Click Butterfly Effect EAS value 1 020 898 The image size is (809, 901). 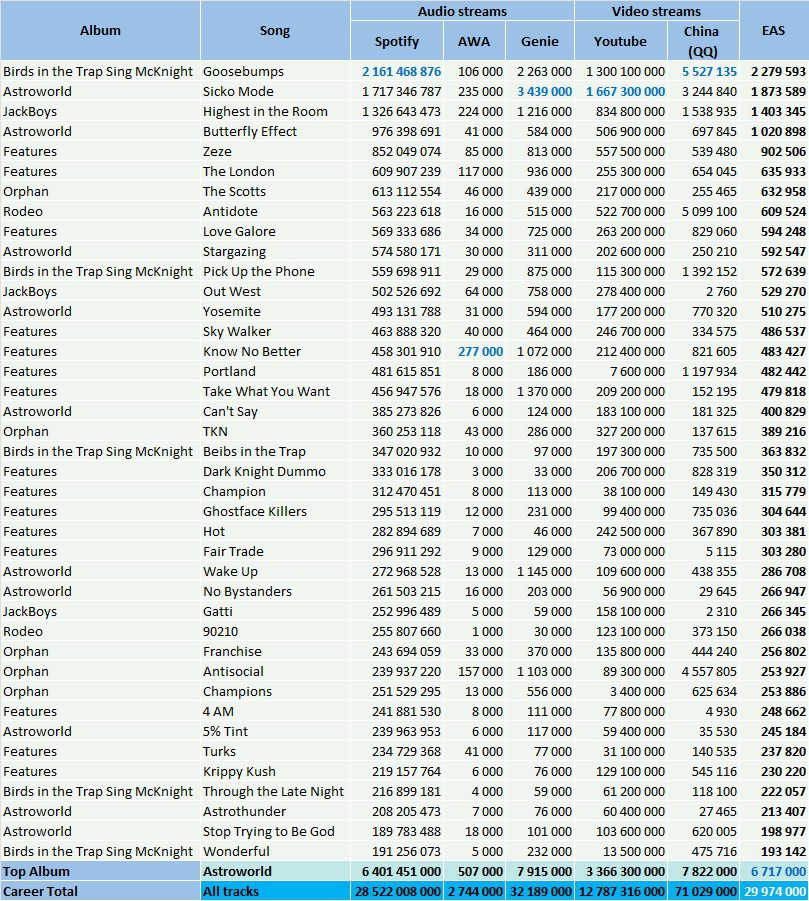coord(778,132)
